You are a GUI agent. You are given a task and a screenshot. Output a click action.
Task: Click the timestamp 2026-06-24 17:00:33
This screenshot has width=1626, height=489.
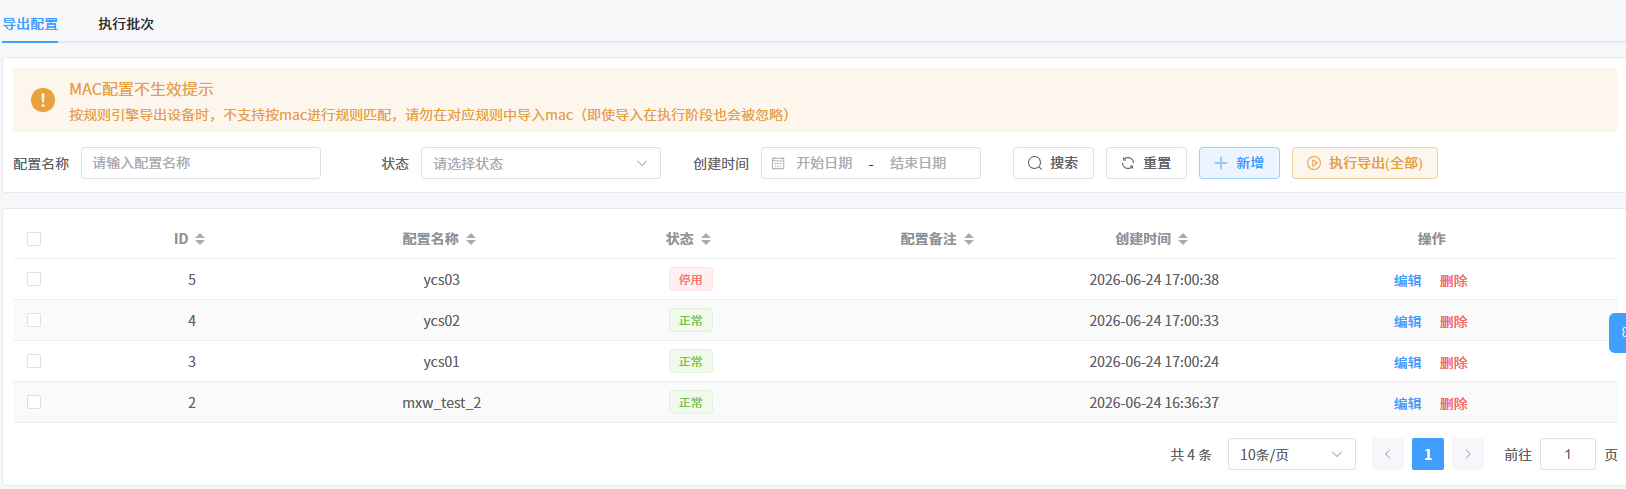click(1154, 321)
